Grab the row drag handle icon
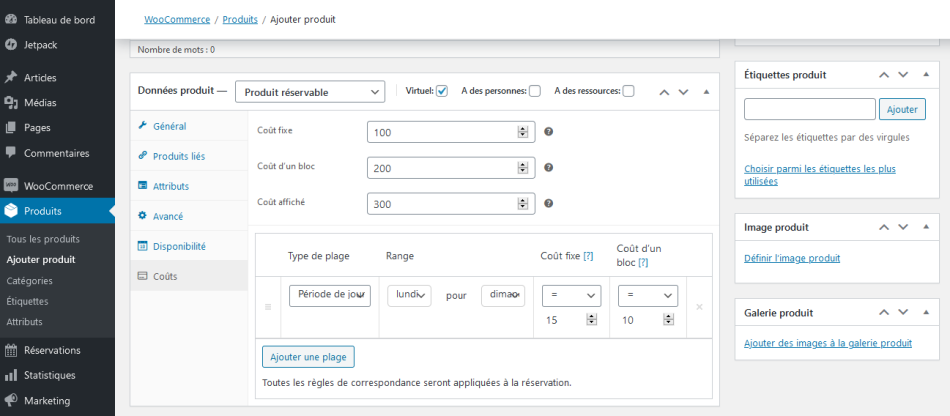 pos(267,307)
